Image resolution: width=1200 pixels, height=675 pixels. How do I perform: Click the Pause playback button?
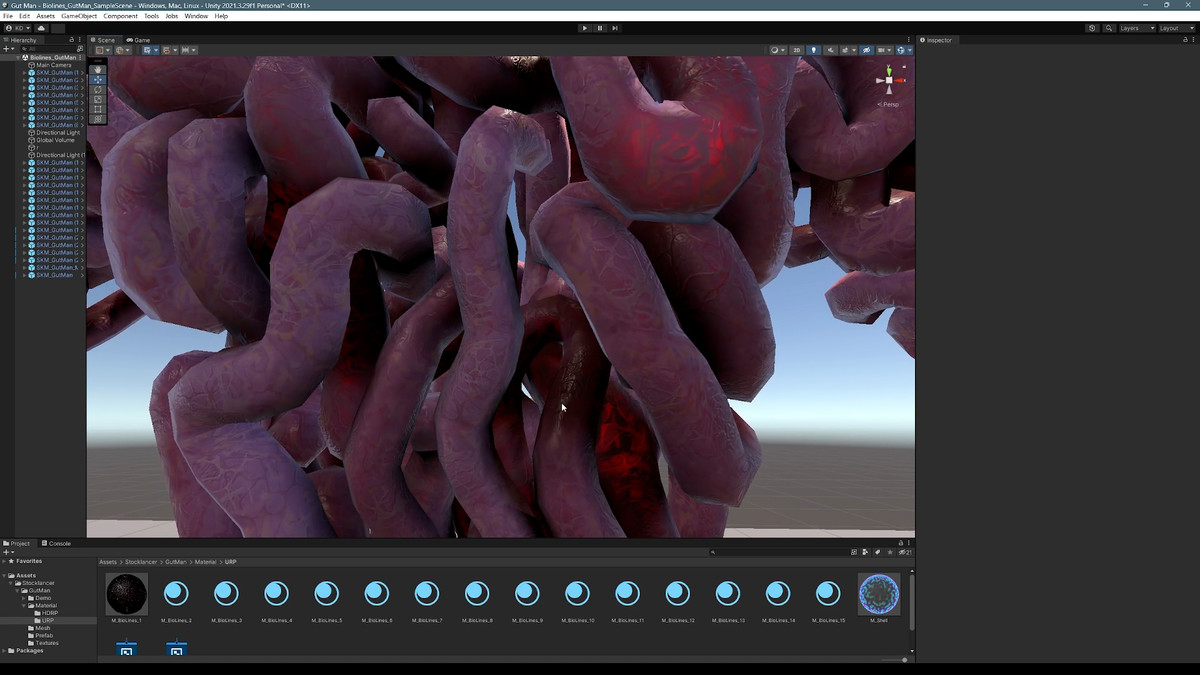click(x=600, y=28)
